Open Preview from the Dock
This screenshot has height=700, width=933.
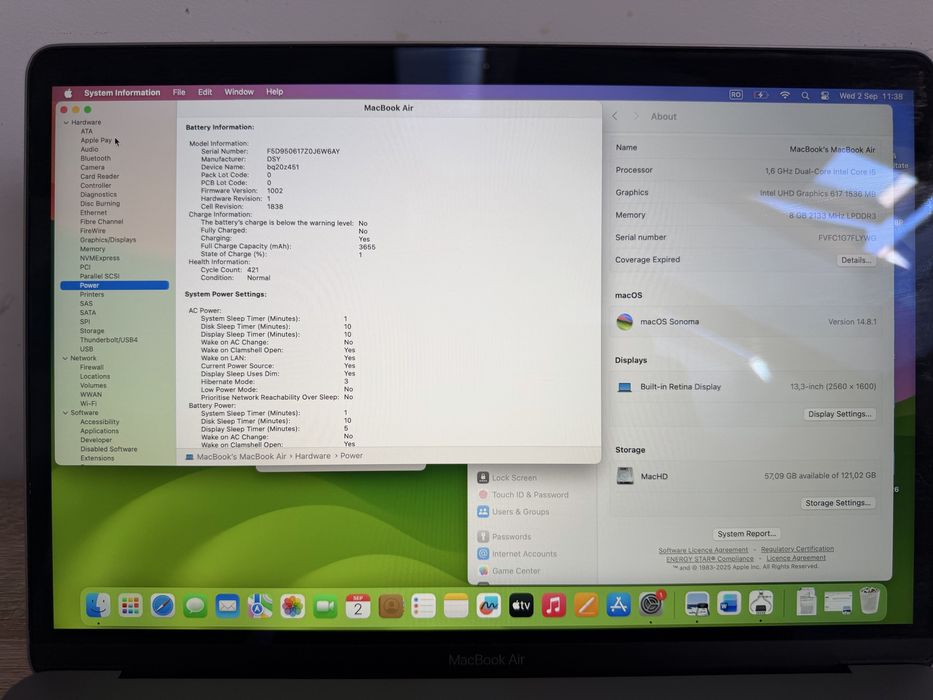pos(697,605)
